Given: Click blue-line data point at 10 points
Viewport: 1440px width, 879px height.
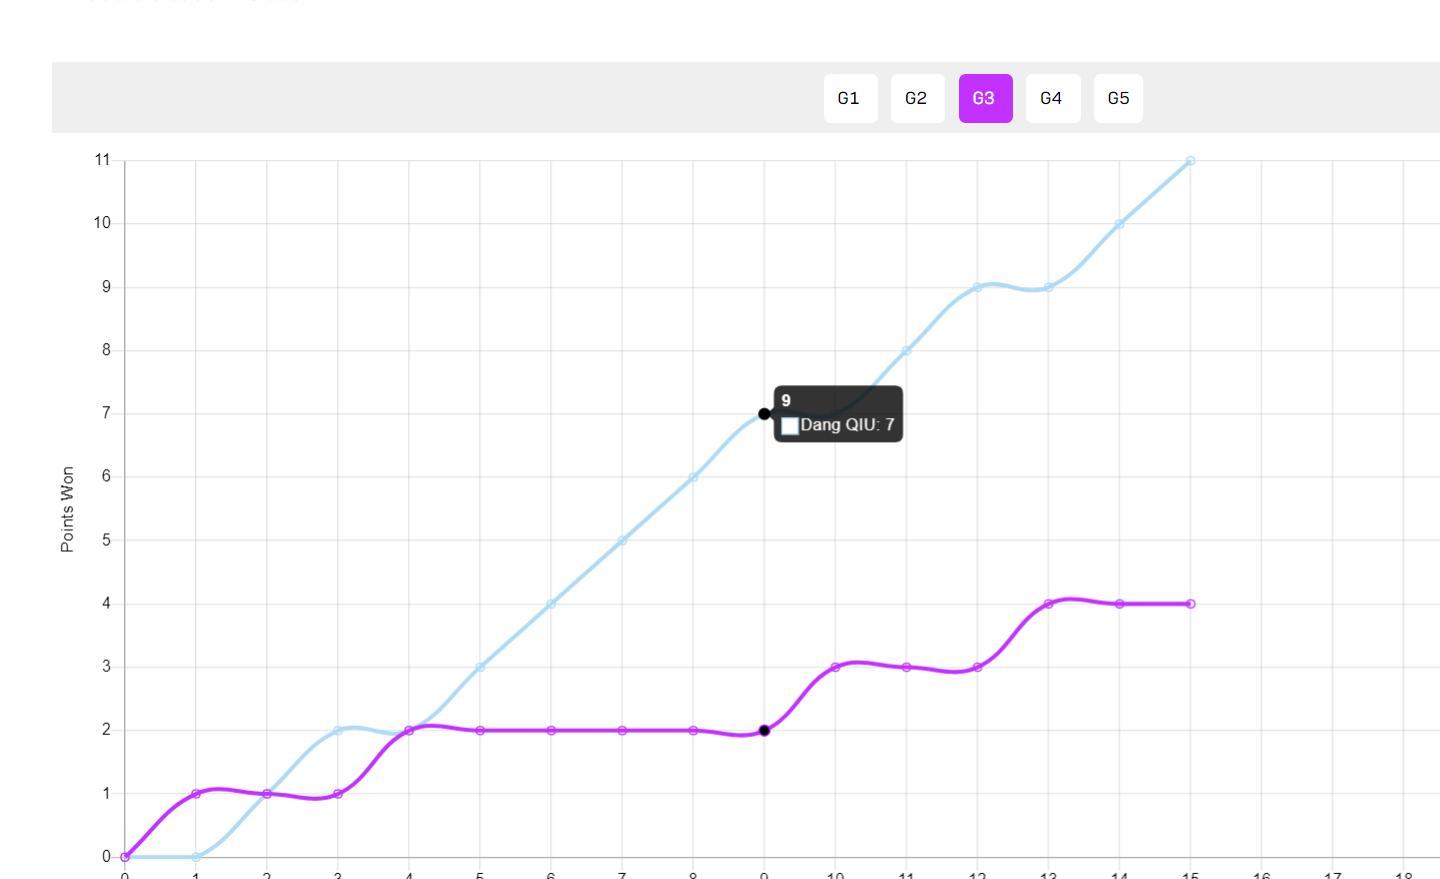Looking at the screenshot, I should click(1119, 224).
